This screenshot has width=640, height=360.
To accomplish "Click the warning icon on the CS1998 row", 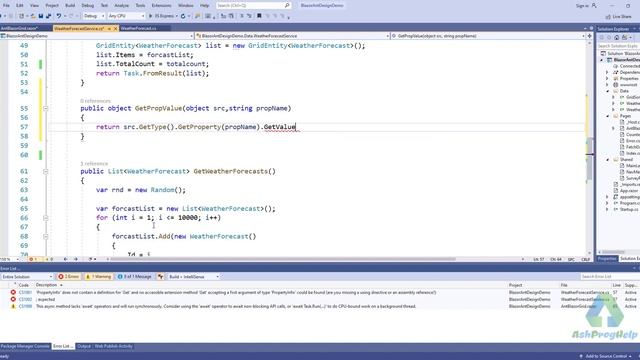I will 13,306.
